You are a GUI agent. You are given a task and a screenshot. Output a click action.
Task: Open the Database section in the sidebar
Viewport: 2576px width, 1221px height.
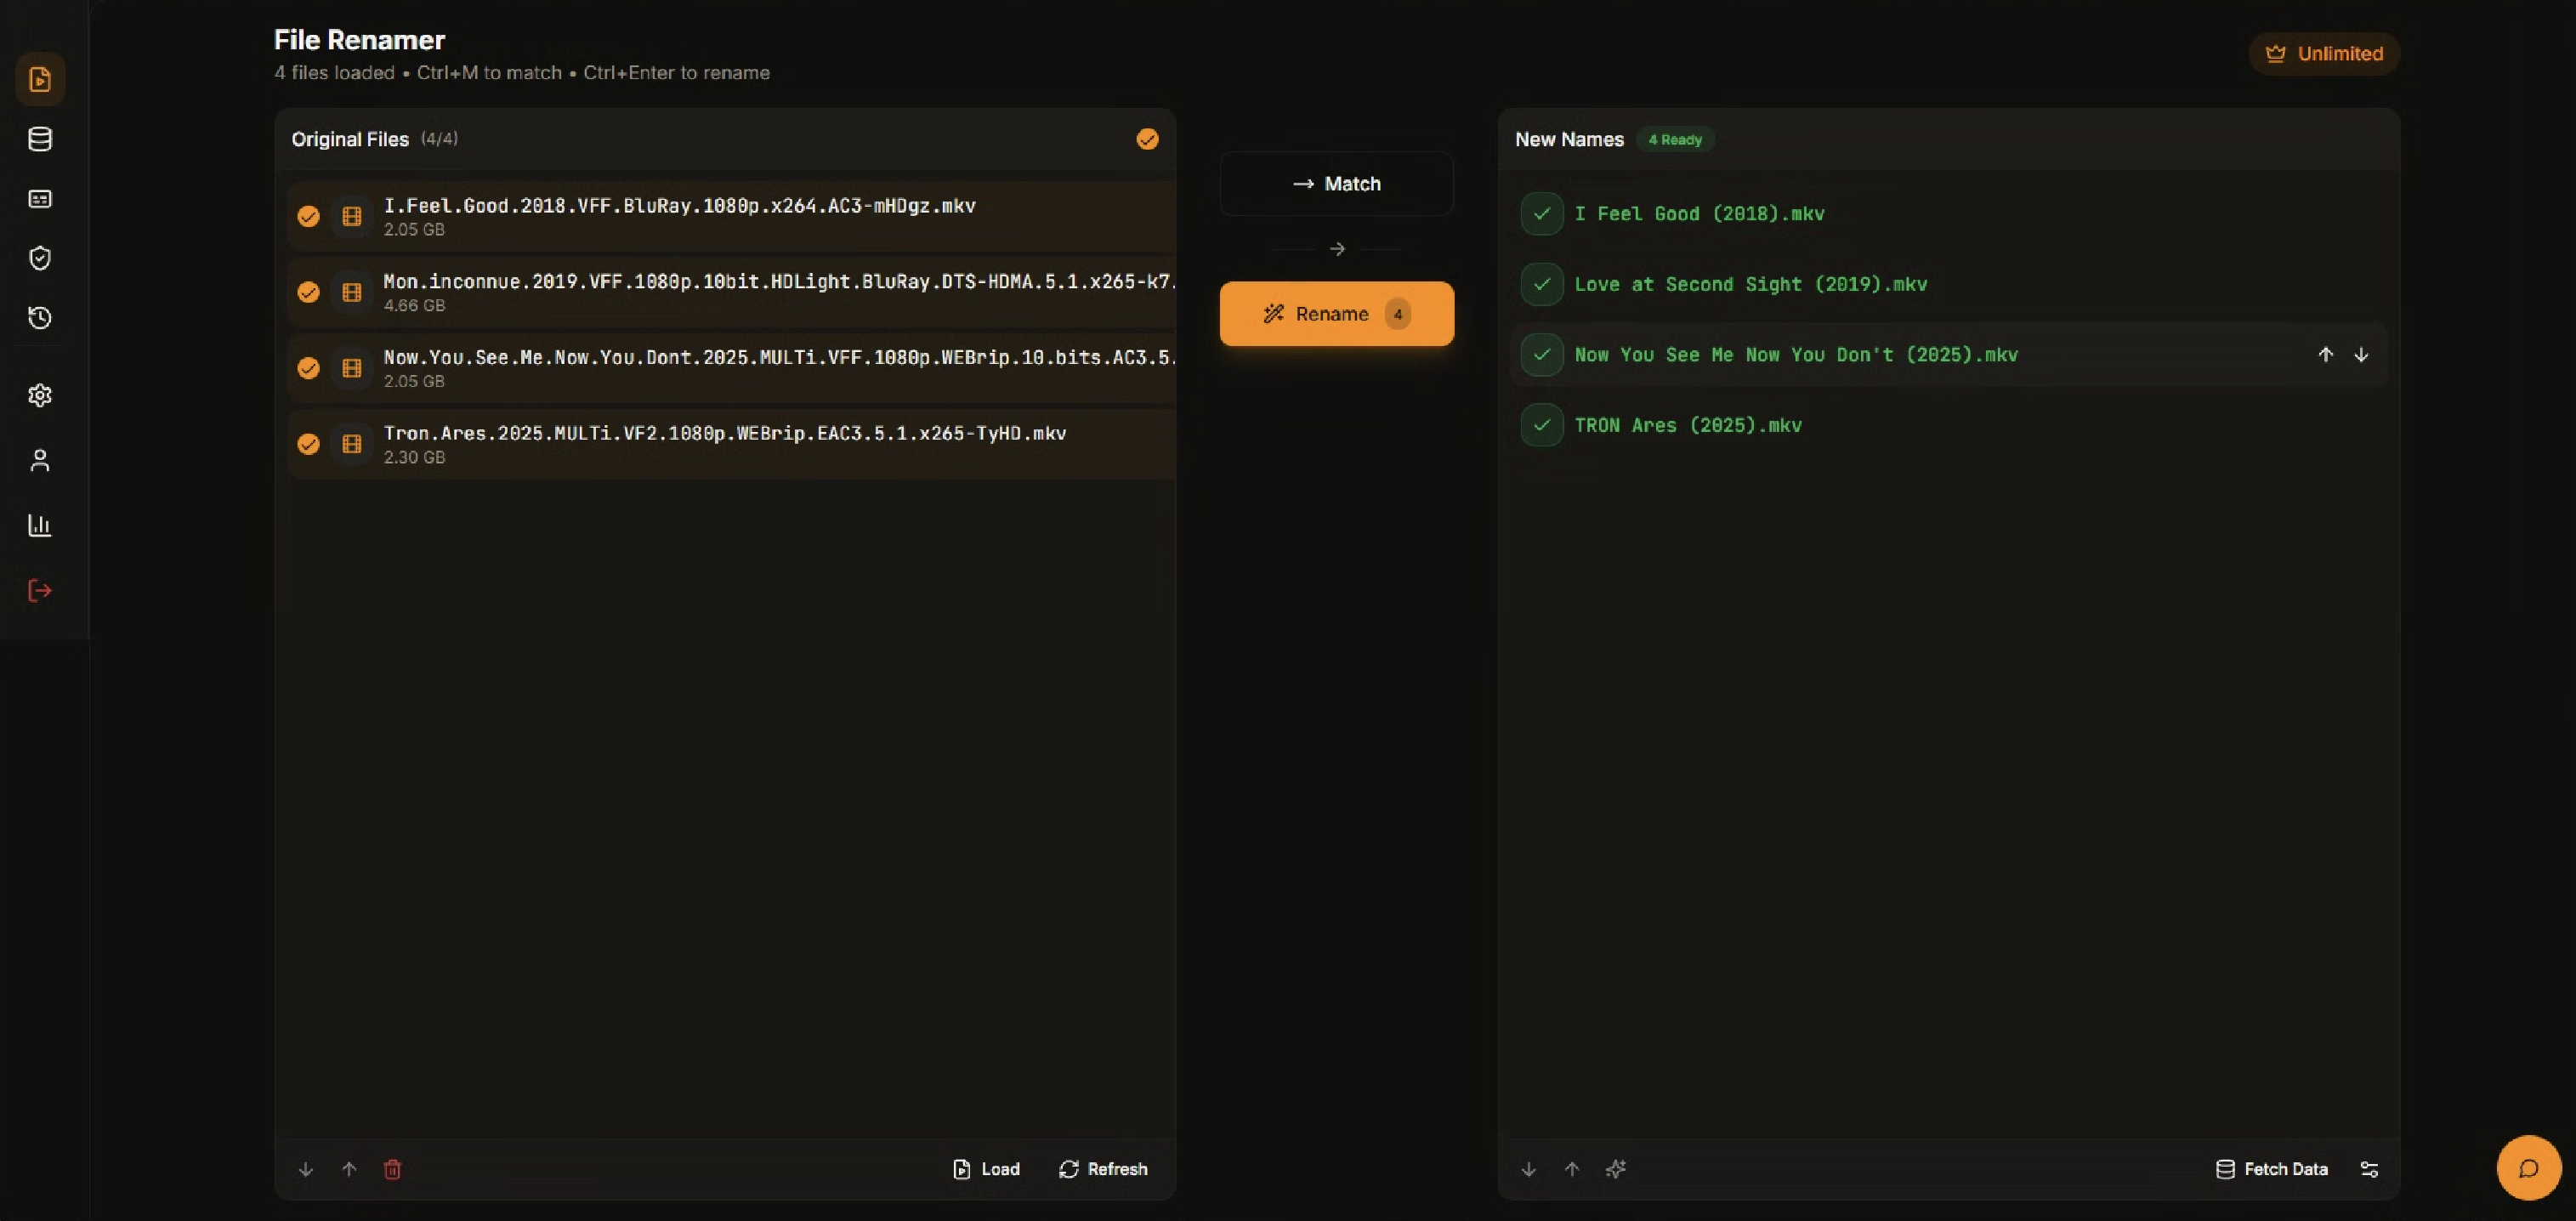[40, 139]
